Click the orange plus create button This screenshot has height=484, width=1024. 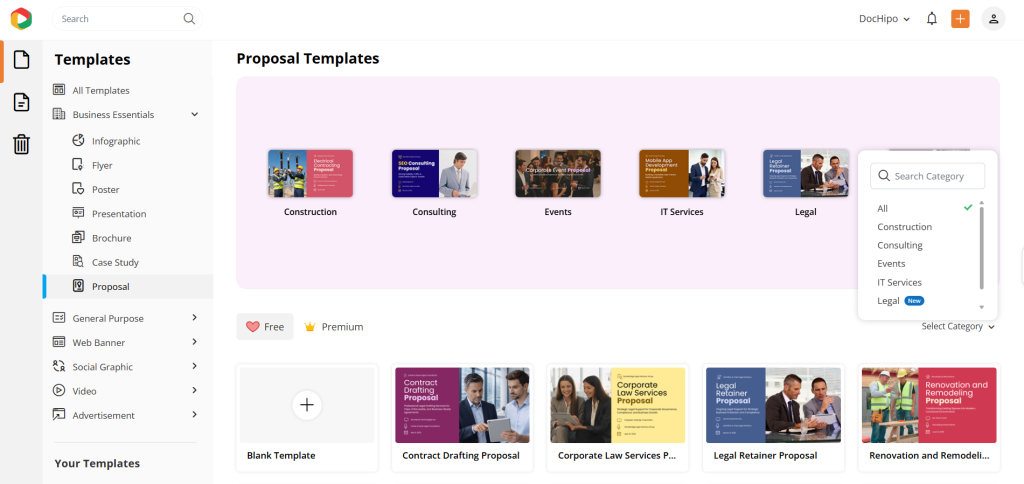[x=960, y=19]
